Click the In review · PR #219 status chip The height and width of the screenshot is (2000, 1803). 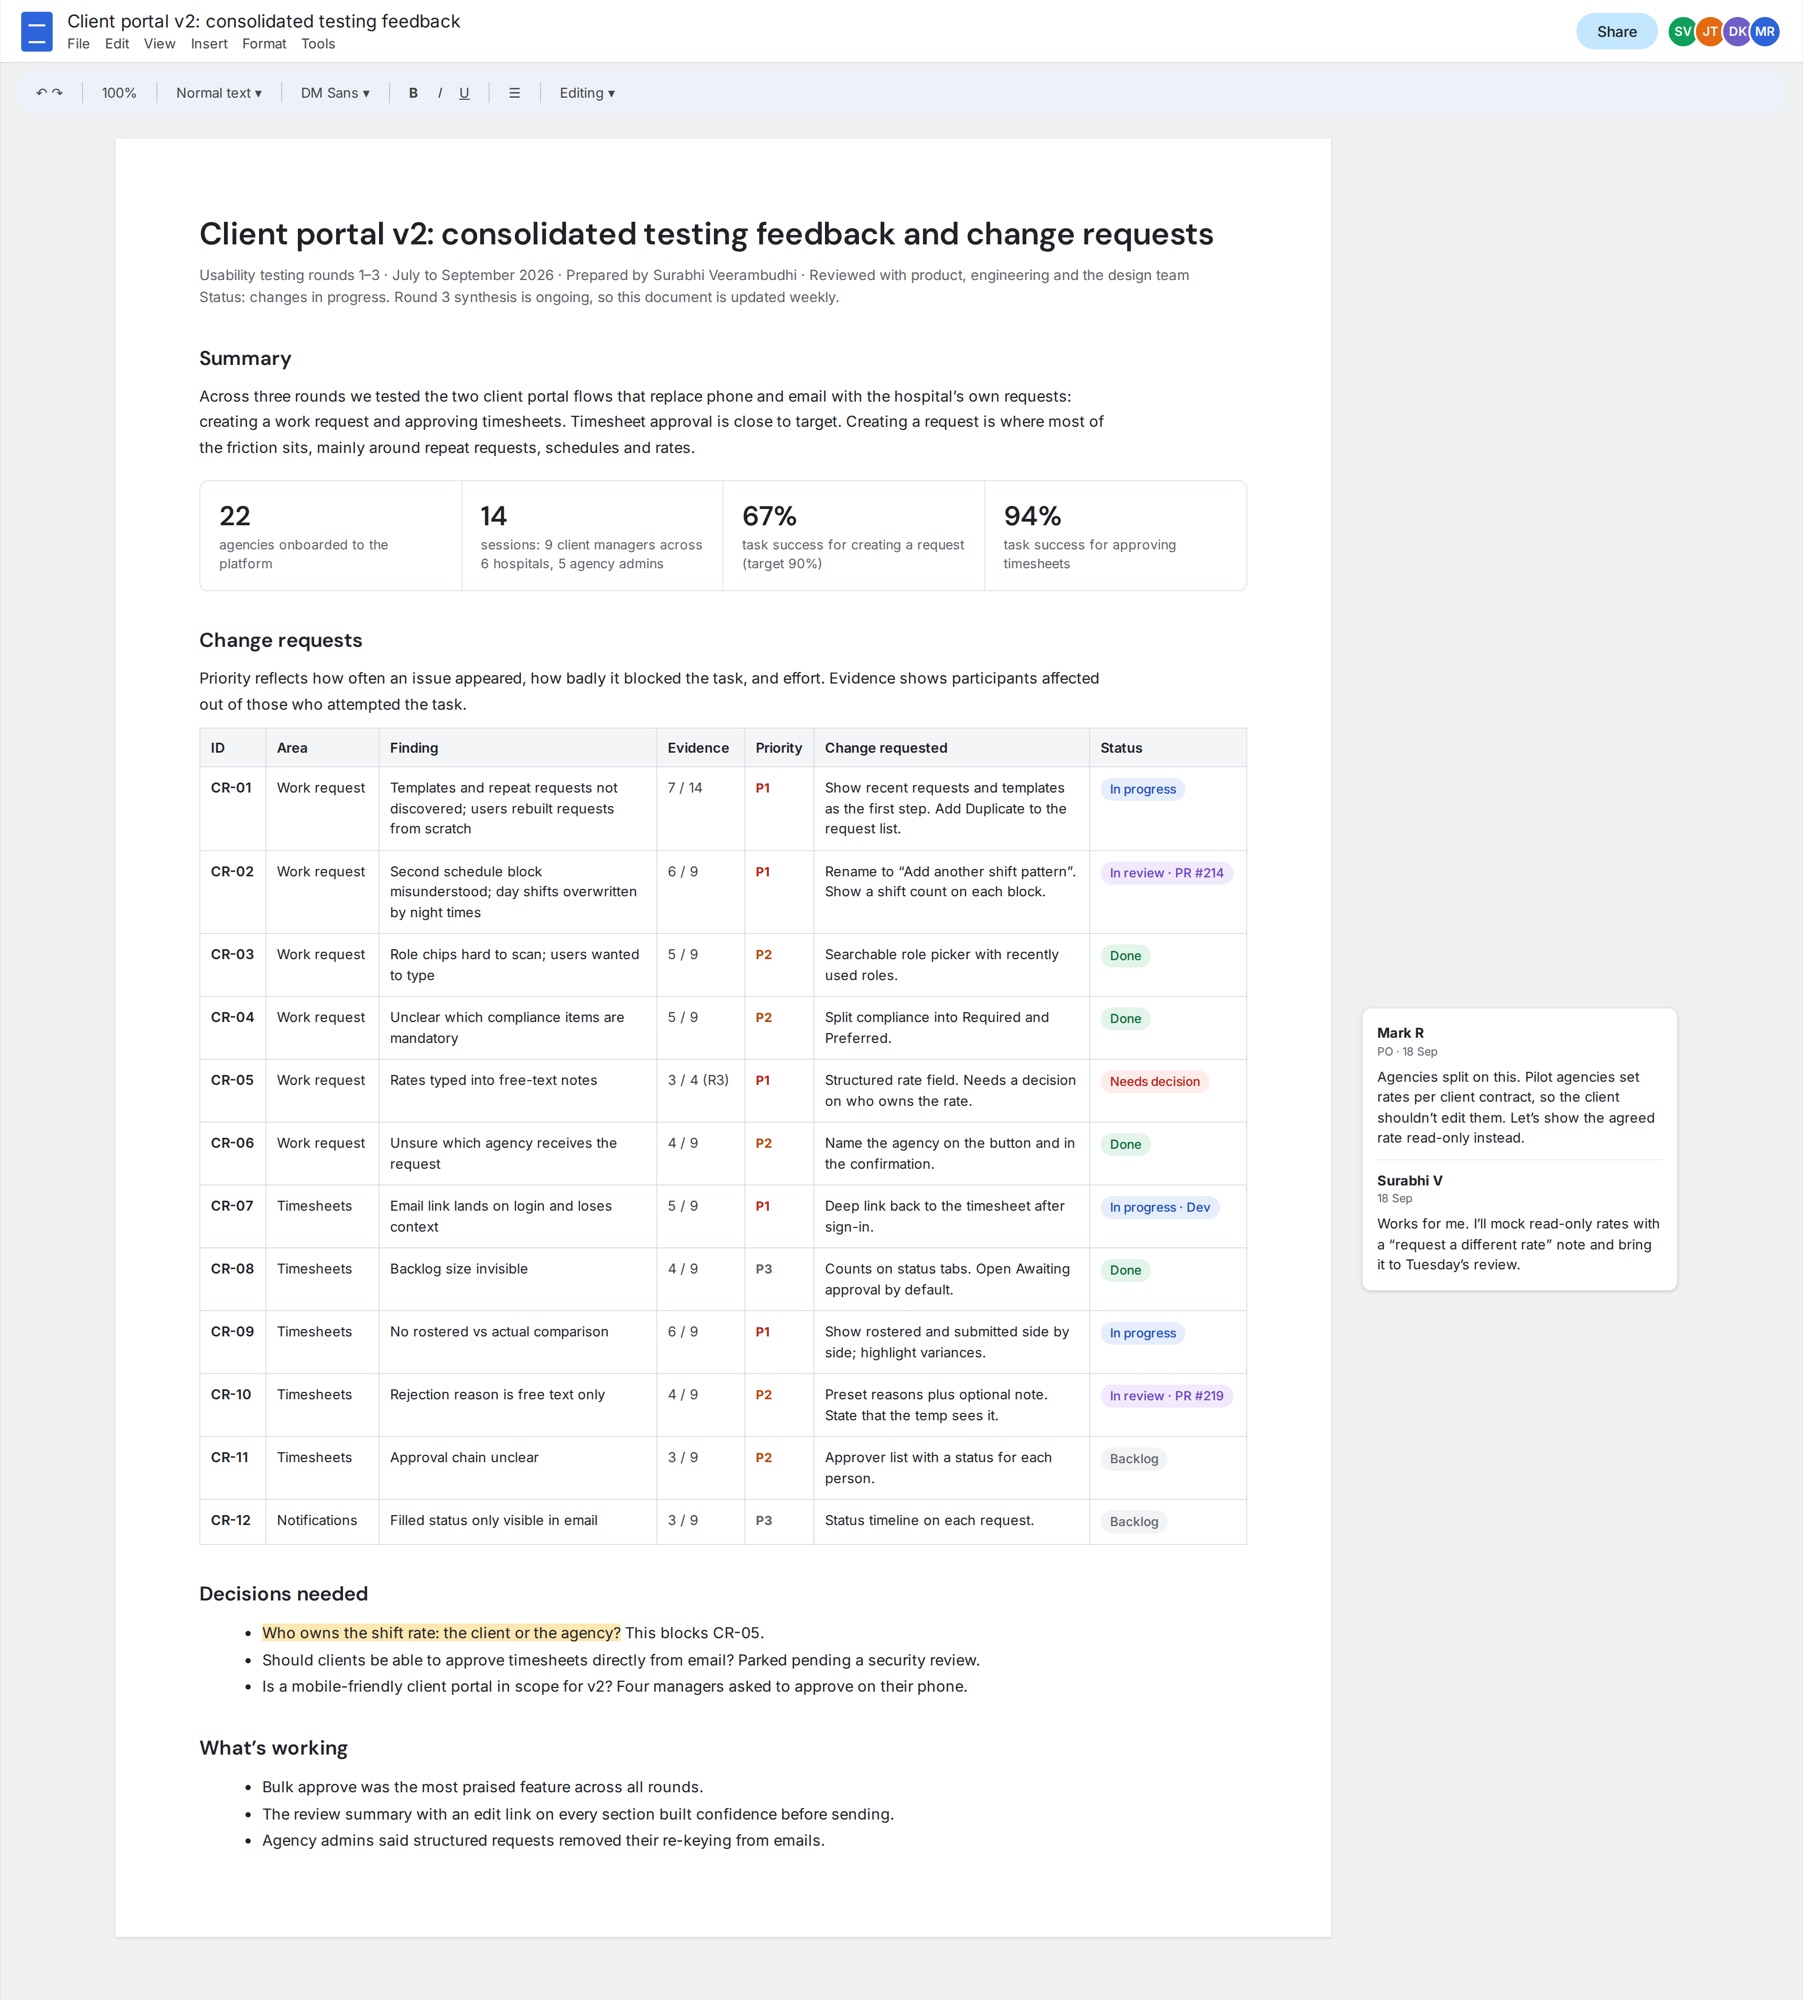click(x=1166, y=1396)
